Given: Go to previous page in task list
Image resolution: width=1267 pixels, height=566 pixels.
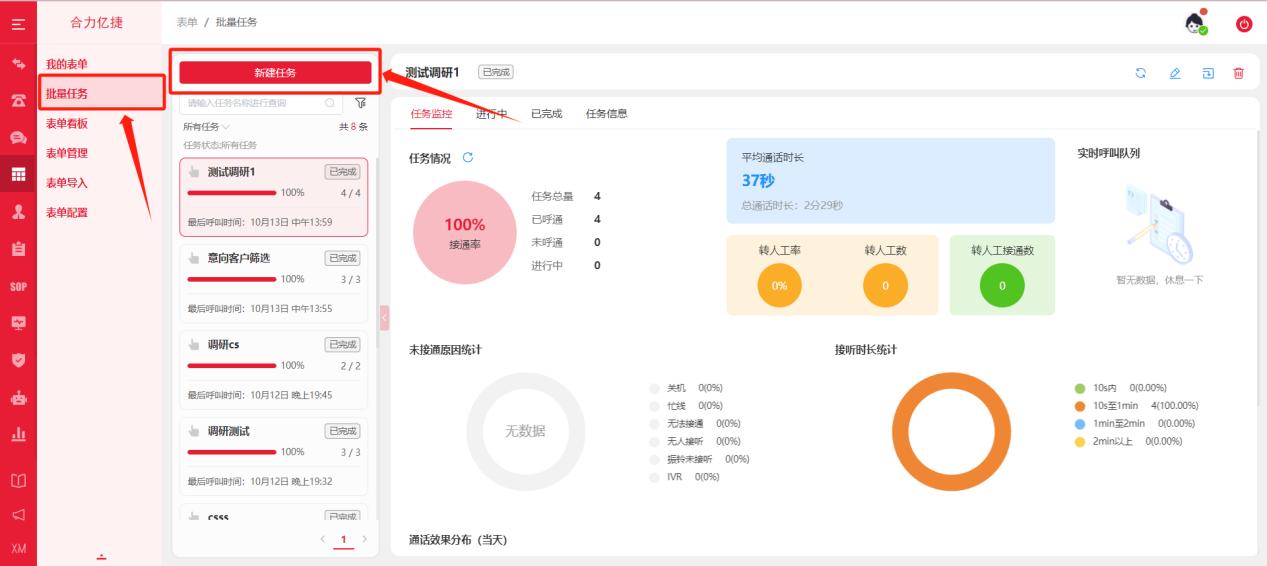Looking at the screenshot, I should click(322, 540).
